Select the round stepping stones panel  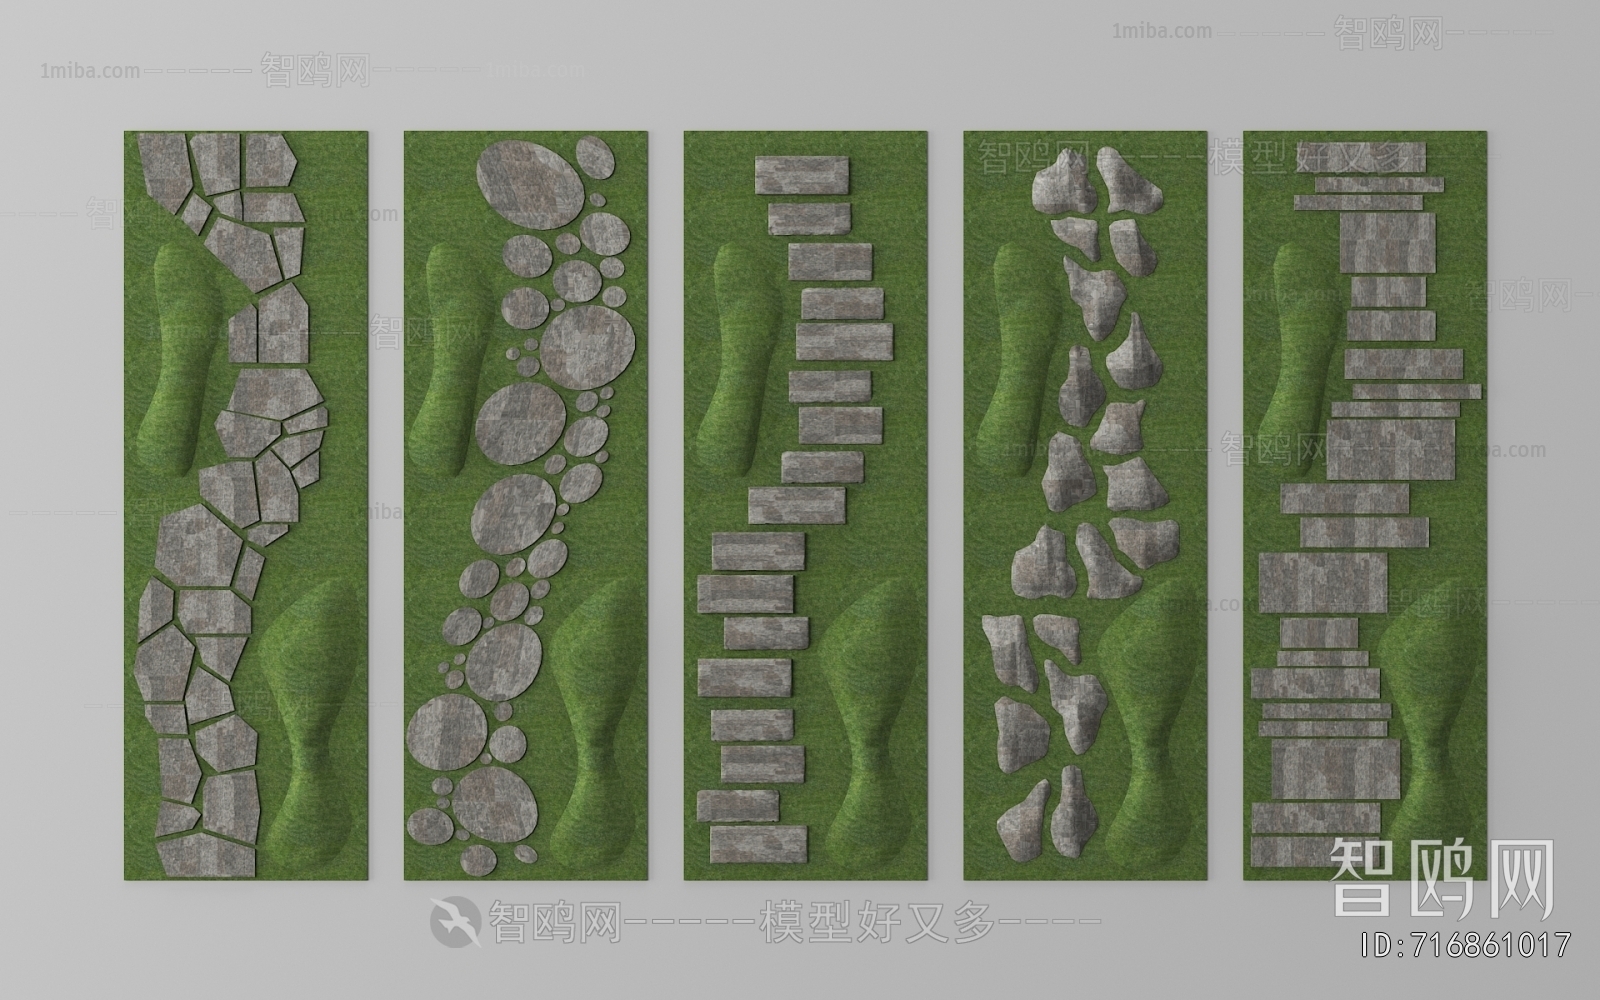tap(526, 506)
